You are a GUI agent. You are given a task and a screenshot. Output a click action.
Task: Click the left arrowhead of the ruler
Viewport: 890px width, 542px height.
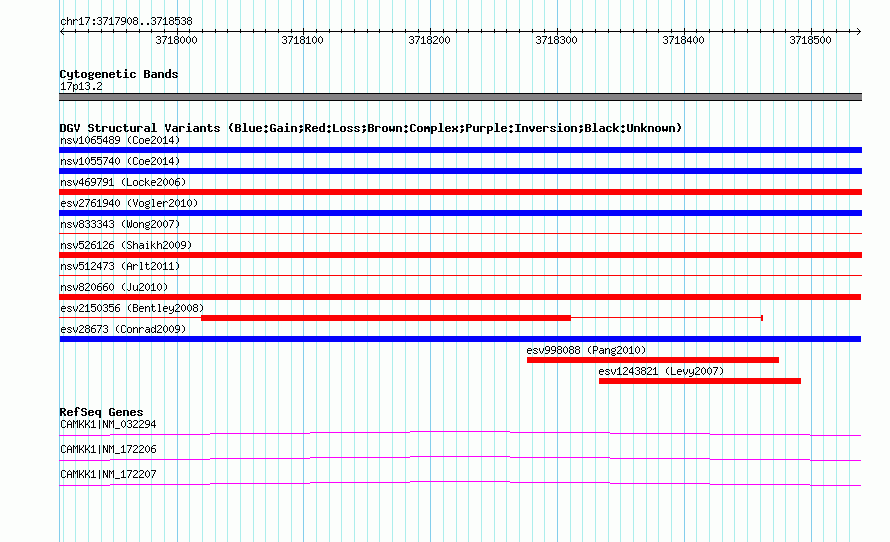coord(62,31)
